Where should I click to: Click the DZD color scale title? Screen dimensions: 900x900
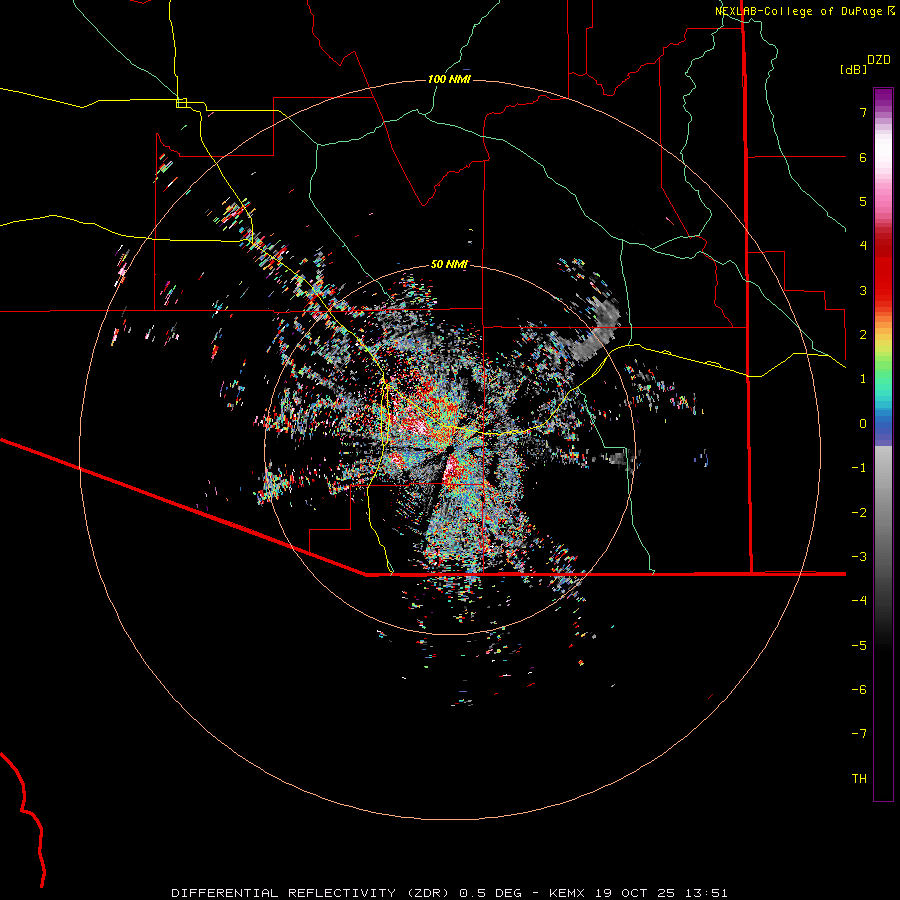(879, 60)
